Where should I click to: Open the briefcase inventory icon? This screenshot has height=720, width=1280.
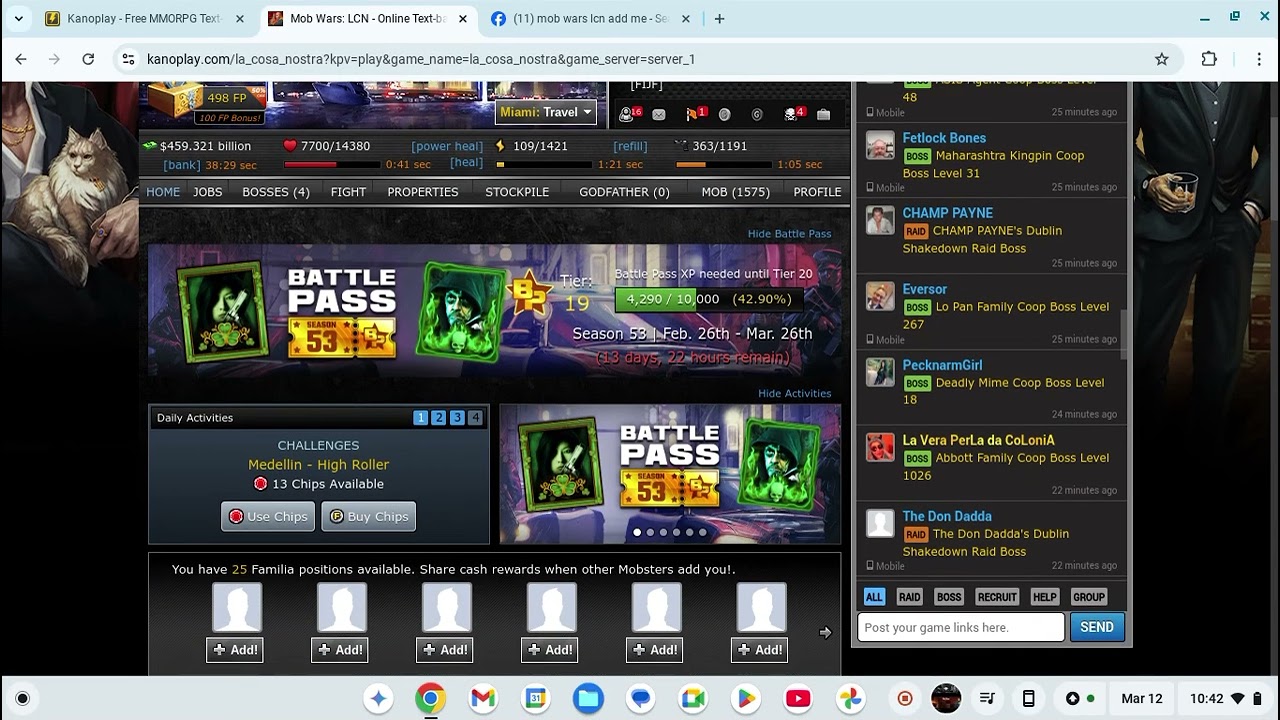[823, 115]
